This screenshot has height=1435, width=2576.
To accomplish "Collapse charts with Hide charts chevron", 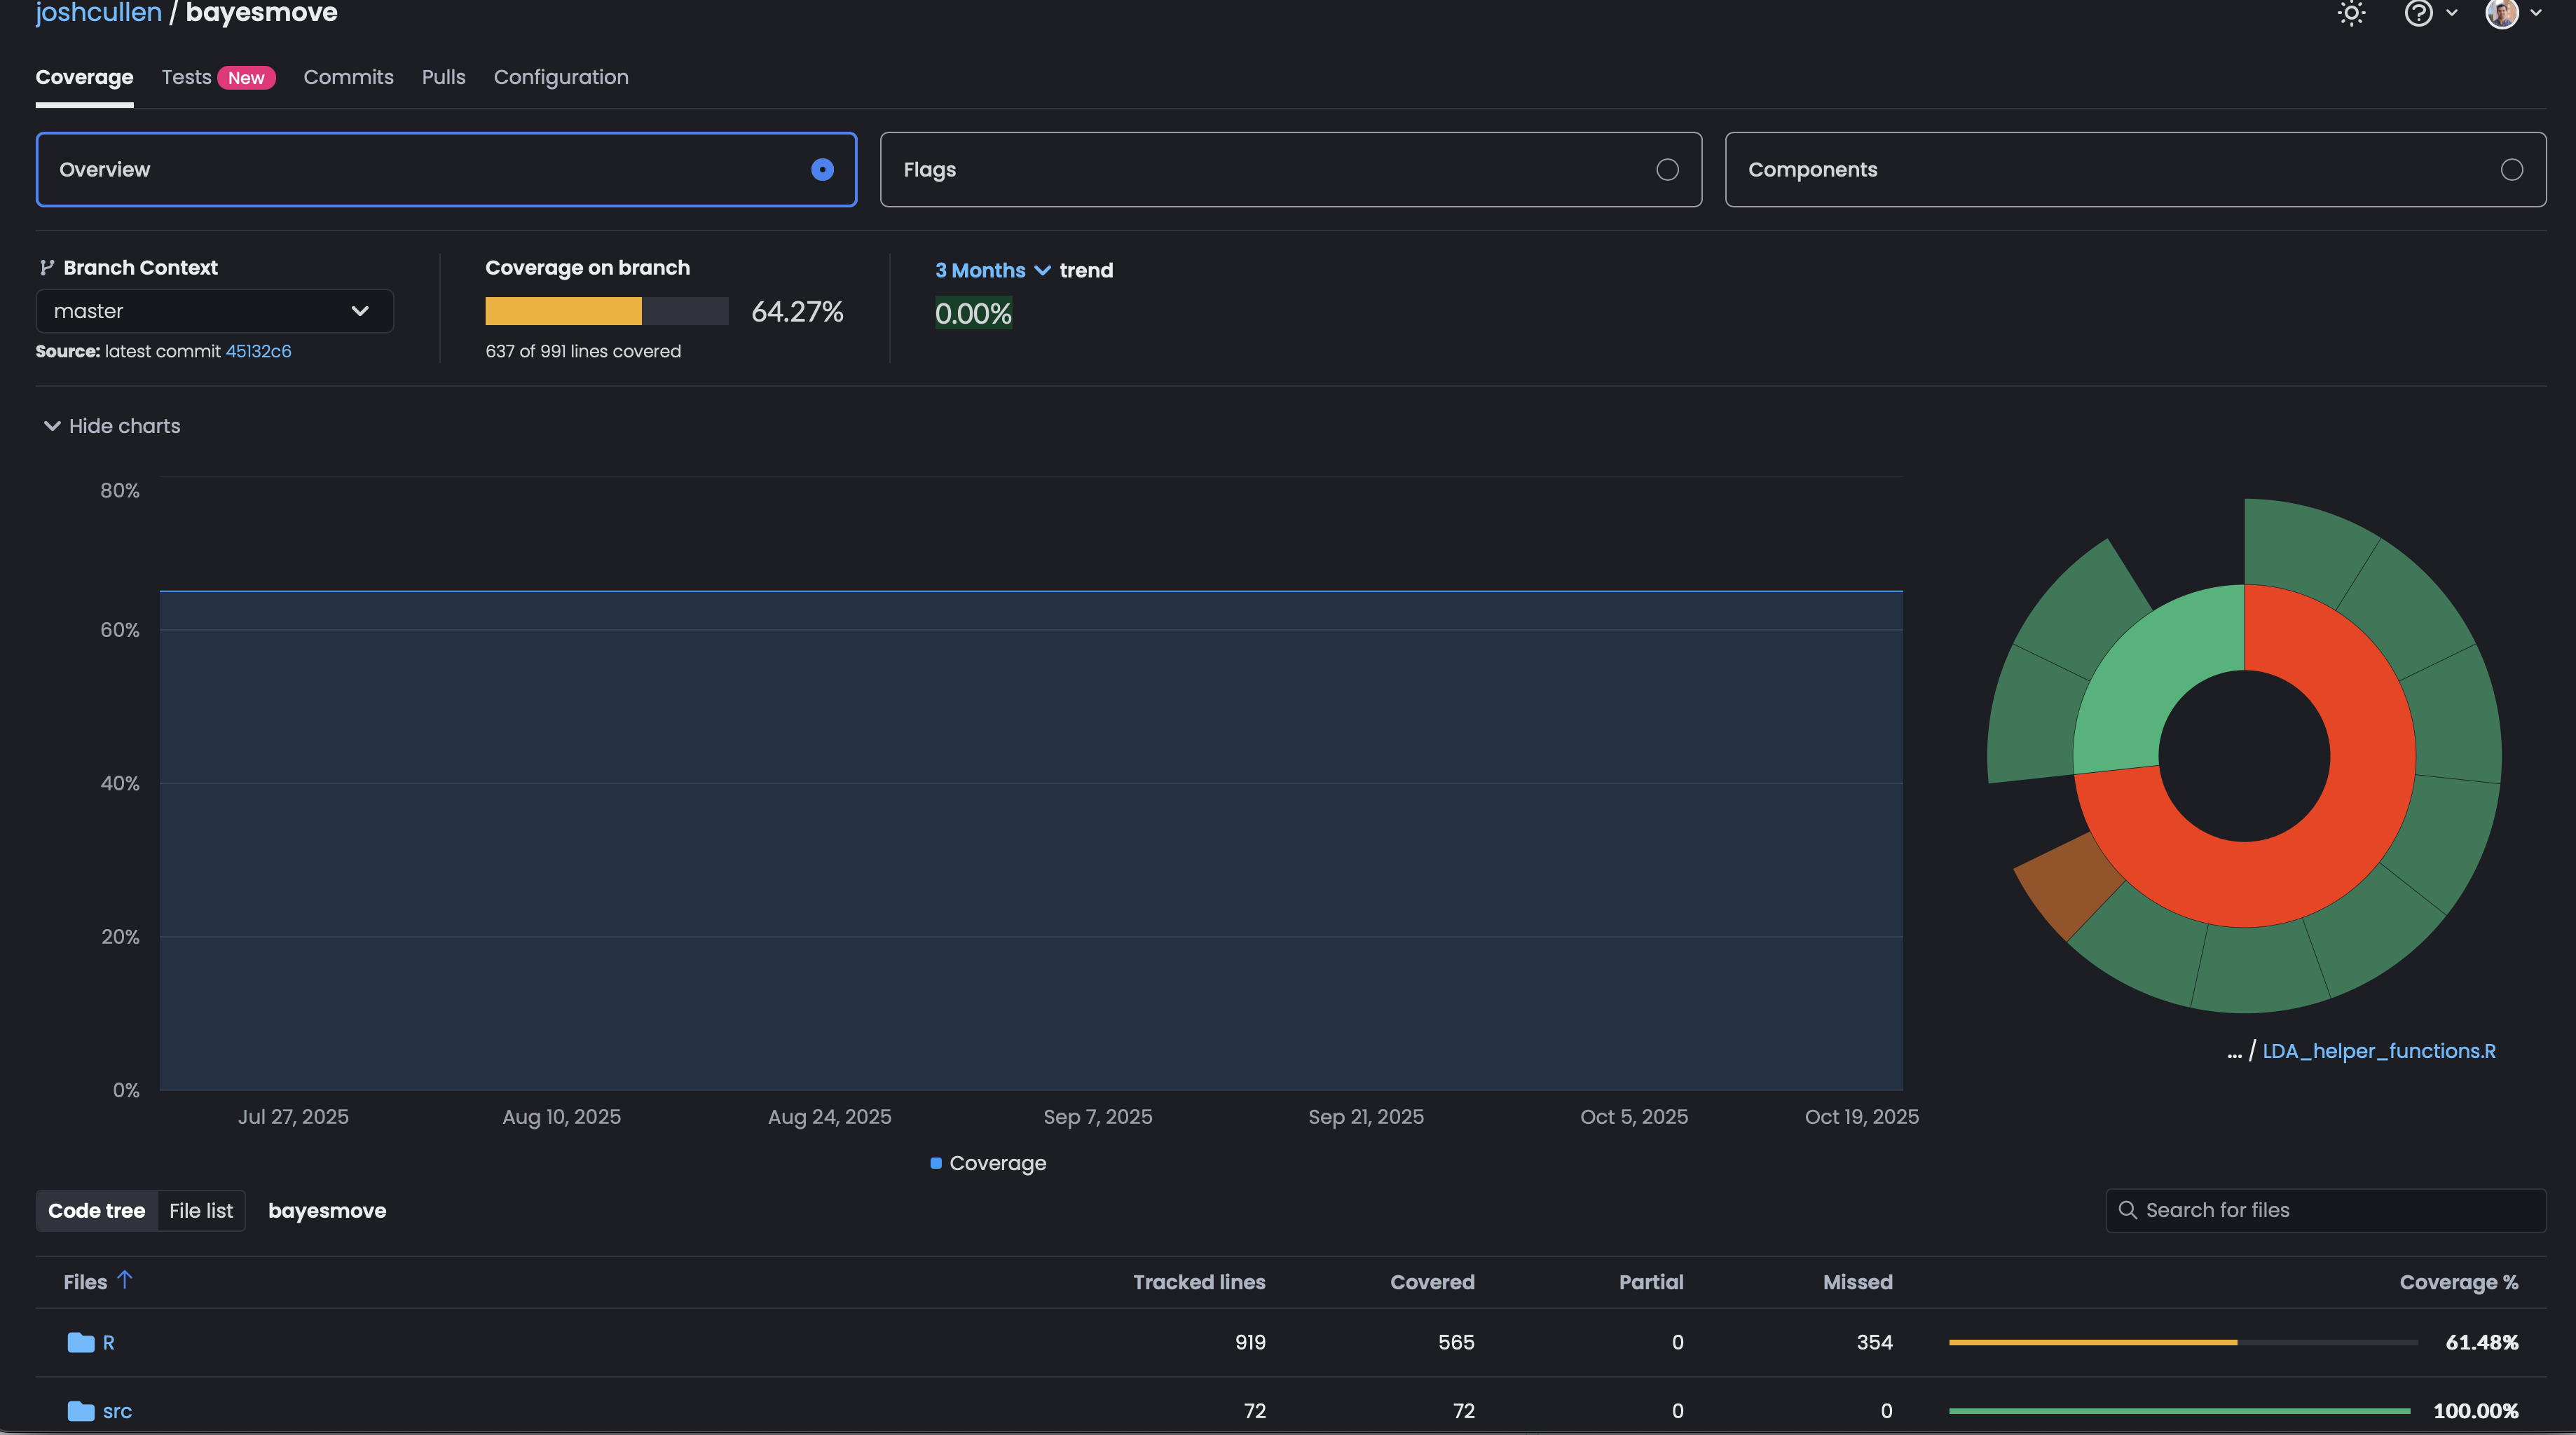I will (x=52, y=426).
